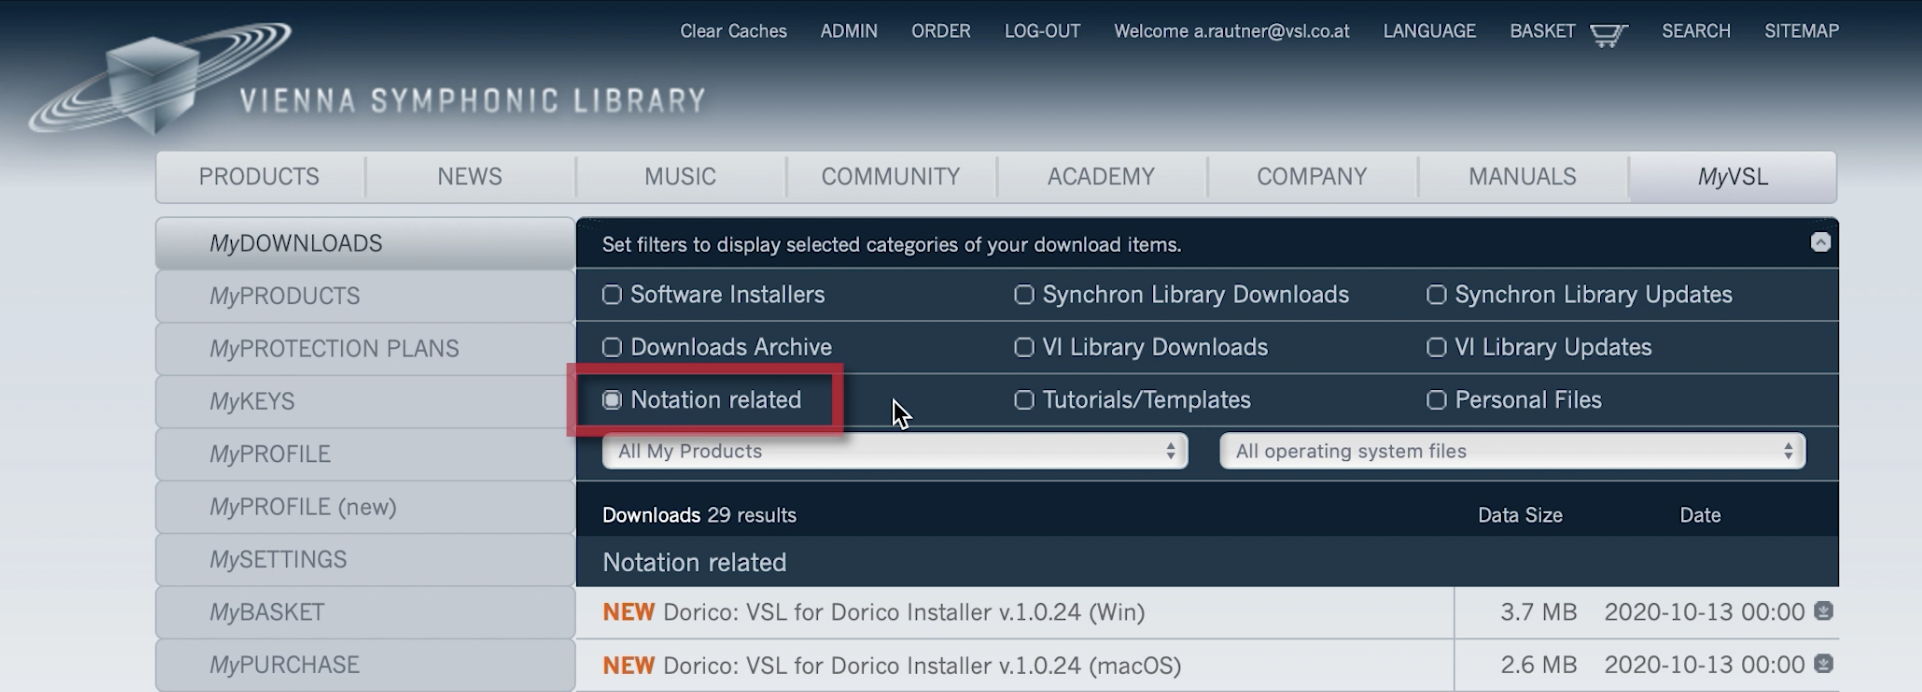The image size is (1922, 692).
Task: Toggle the Synchron Library Updates checkbox
Action: [x=1436, y=295]
